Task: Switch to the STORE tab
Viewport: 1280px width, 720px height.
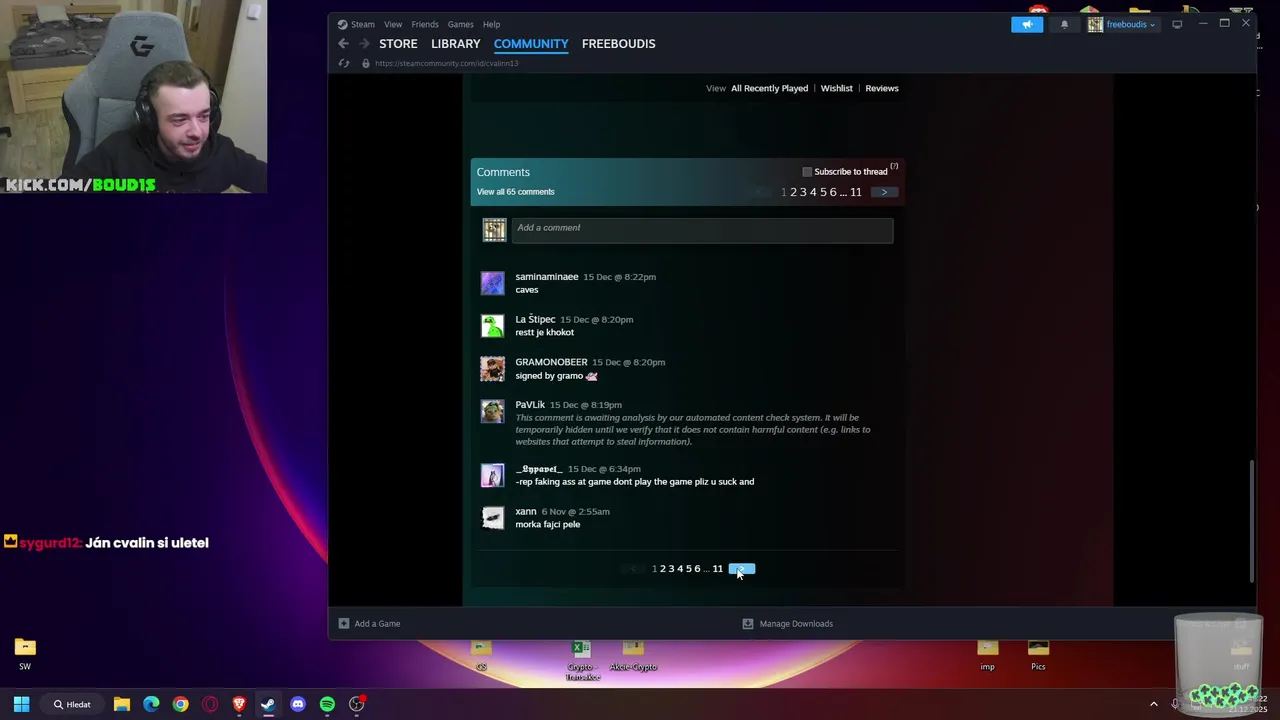Action: 398,44
